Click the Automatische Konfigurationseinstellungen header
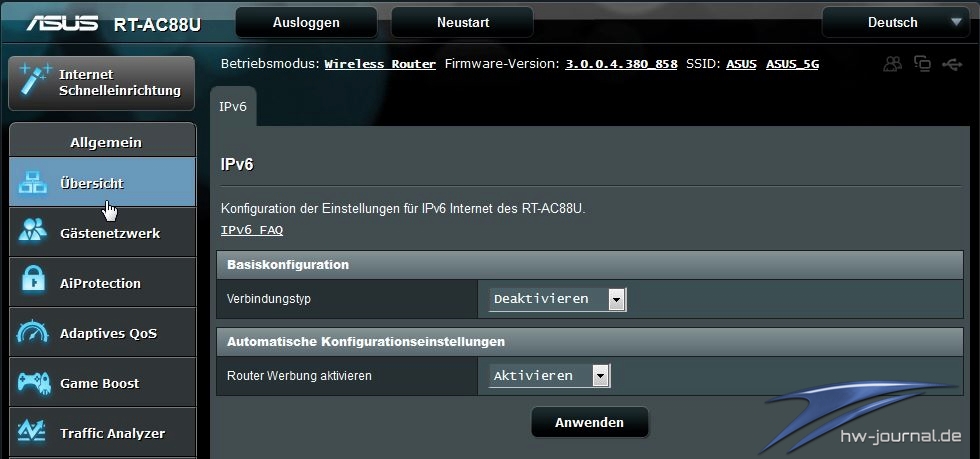 point(589,342)
